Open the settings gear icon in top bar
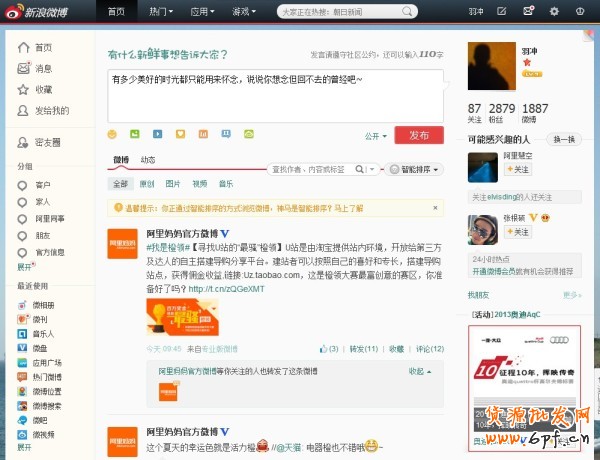 point(554,11)
